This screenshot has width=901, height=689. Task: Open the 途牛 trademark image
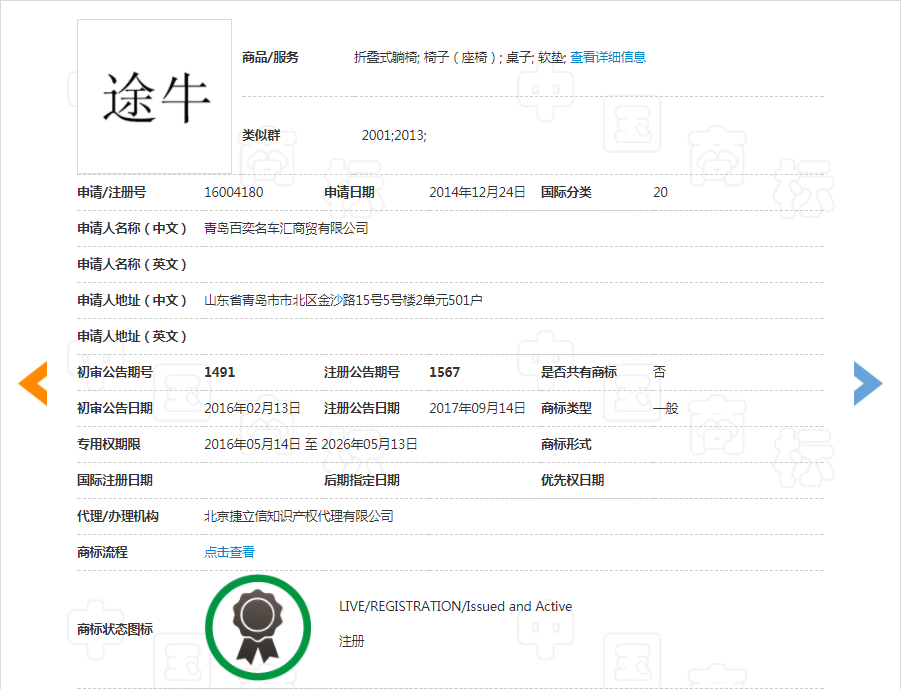pyautogui.click(x=155, y=97)
